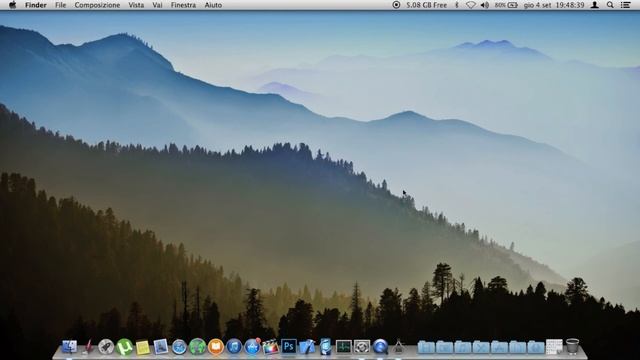Image resolution: width=640 pixels, height=360 pixels.
Task: Launch Final Cut Pro clapperboard icon
Action: point(270,347)
